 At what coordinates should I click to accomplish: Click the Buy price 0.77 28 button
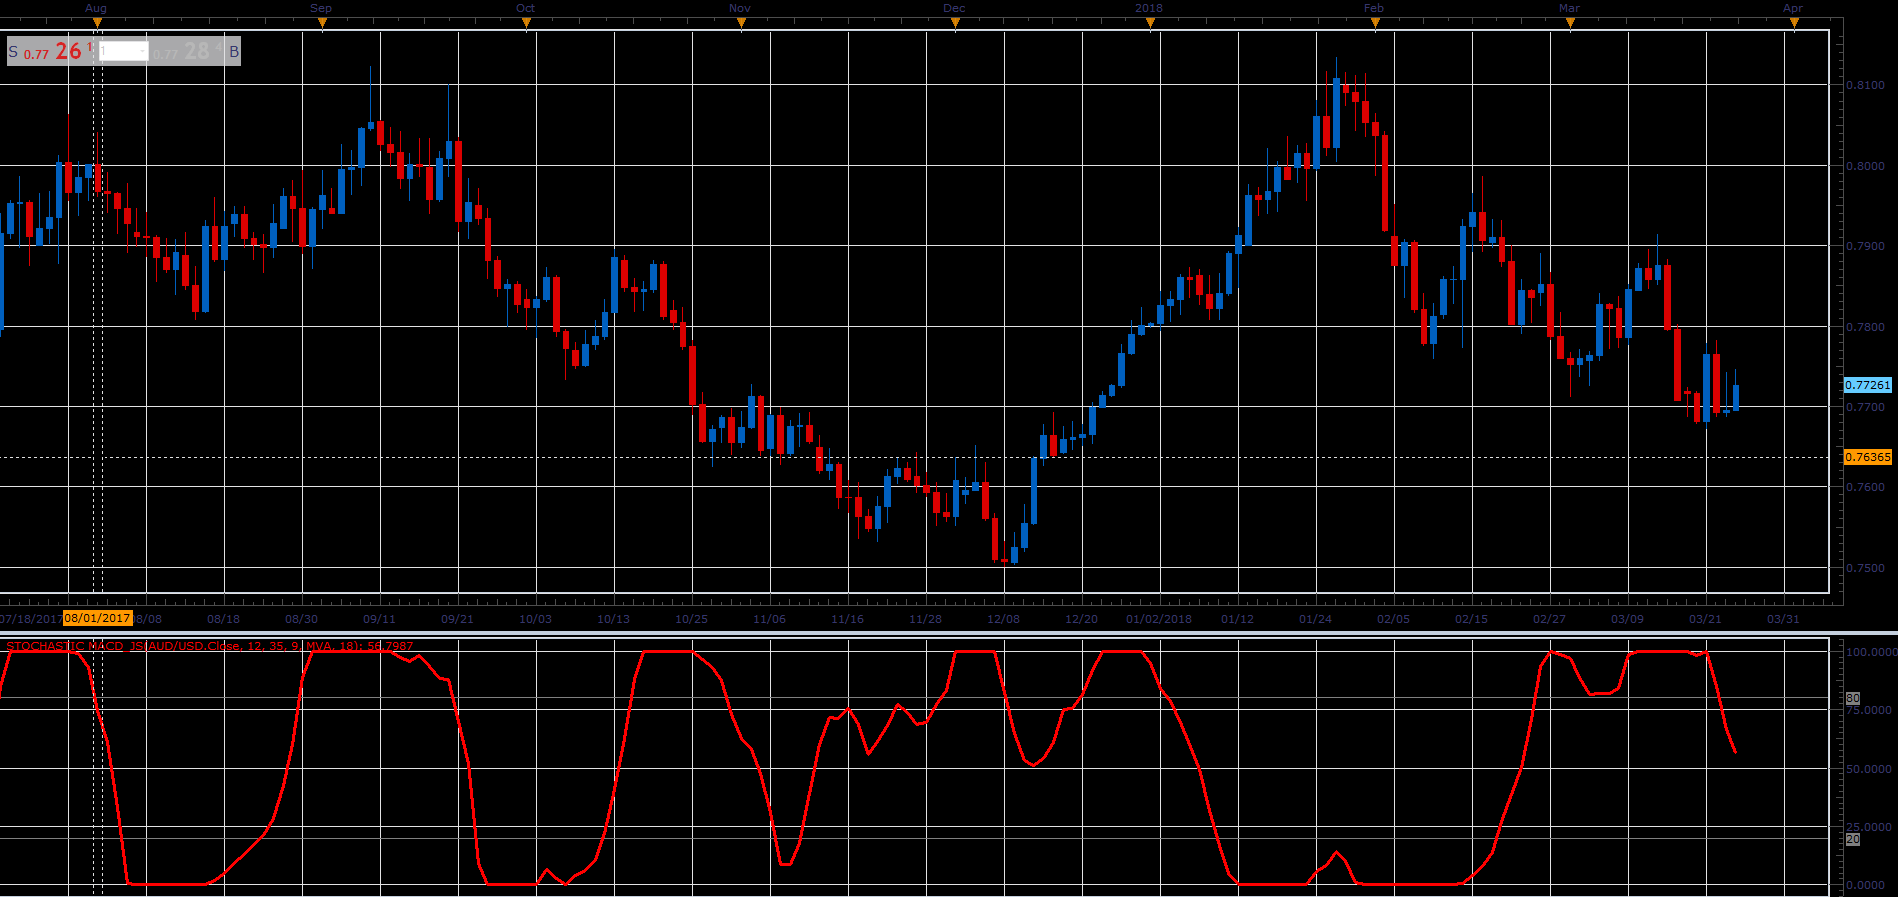pyautogui.click(x=196, y=51)
